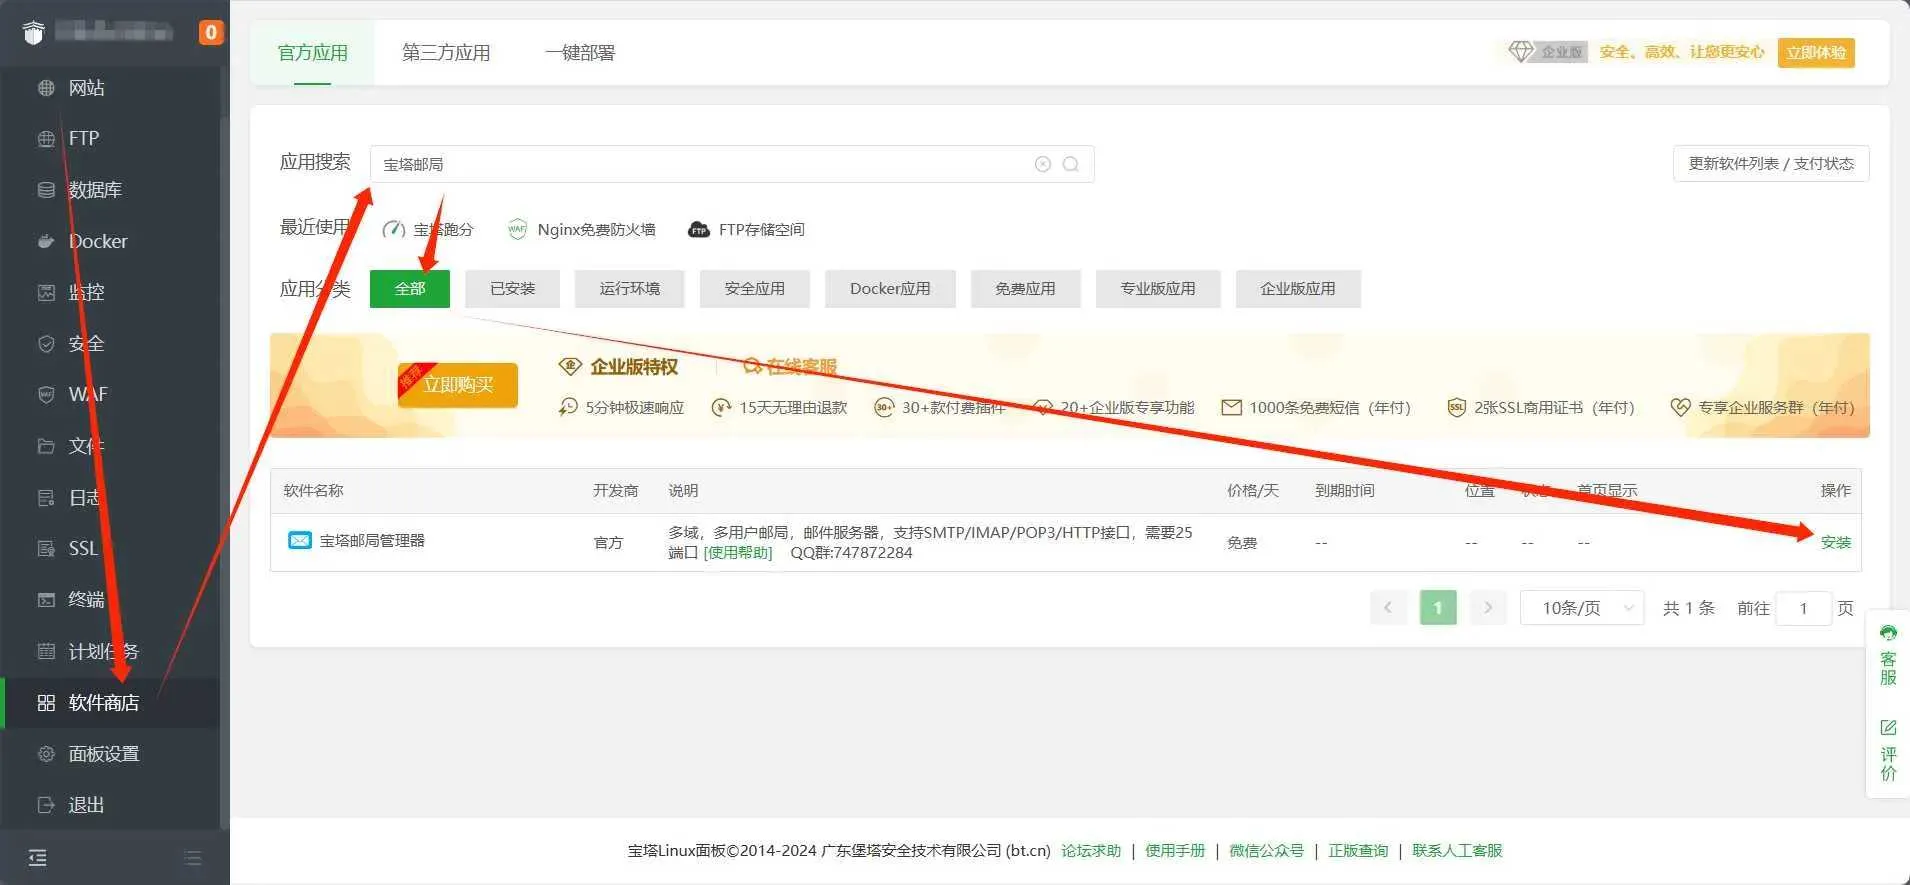Select the Docker应用 category filter
This screenshot has width=1910, height=885.
[890, 288]
